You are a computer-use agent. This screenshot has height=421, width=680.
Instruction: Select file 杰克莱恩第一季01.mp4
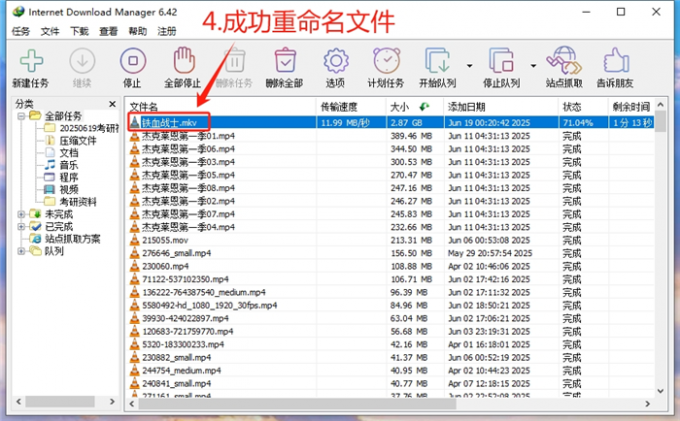tap(188, 136)
